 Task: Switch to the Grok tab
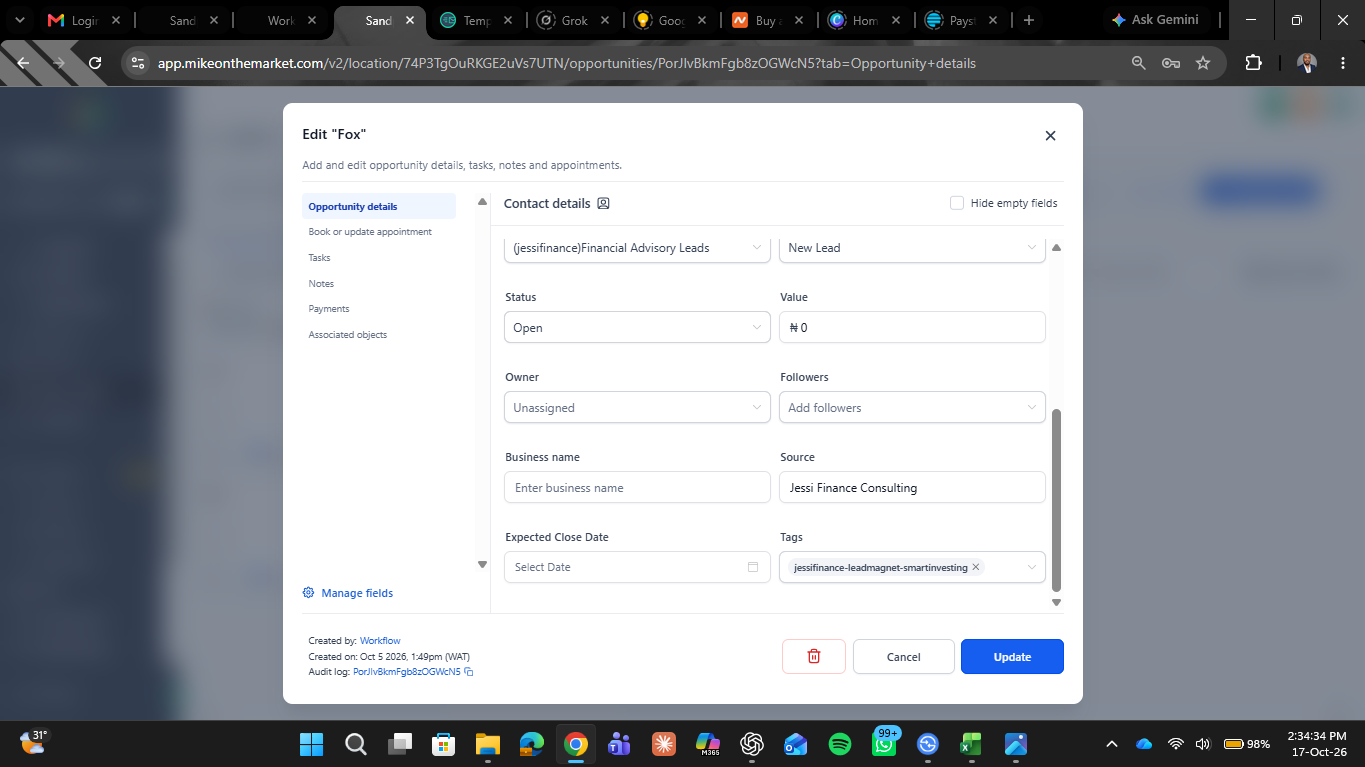(x=575, y=20)
